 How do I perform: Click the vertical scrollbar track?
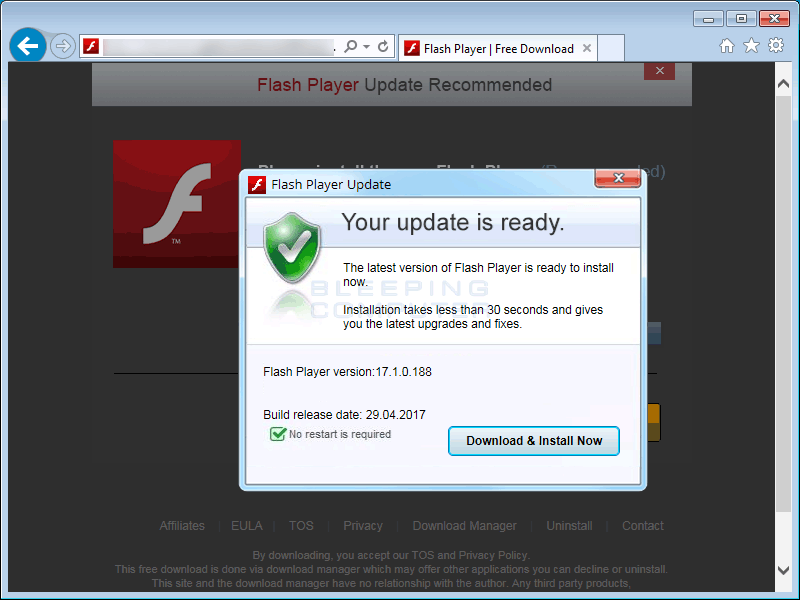tap(783, 327)
